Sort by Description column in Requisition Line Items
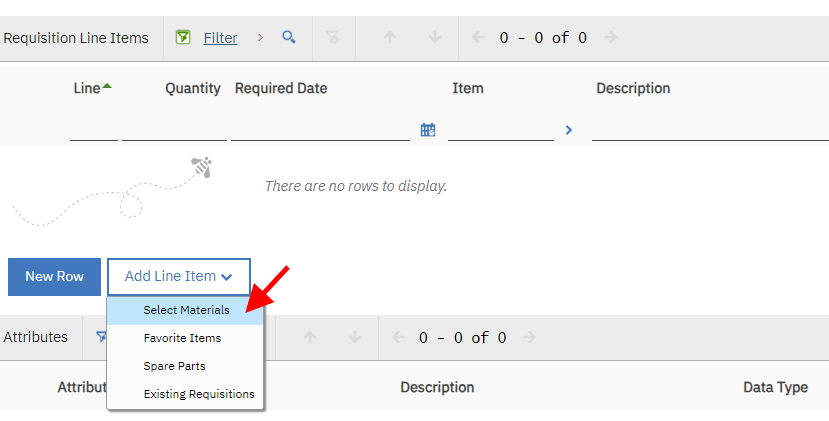This screenshot has height=421, width=829. [x=633, y=88]
